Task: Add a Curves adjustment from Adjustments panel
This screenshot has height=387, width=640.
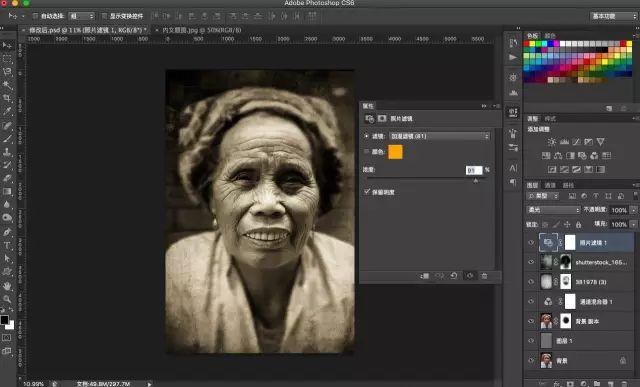Action: (x=576, y=142)
